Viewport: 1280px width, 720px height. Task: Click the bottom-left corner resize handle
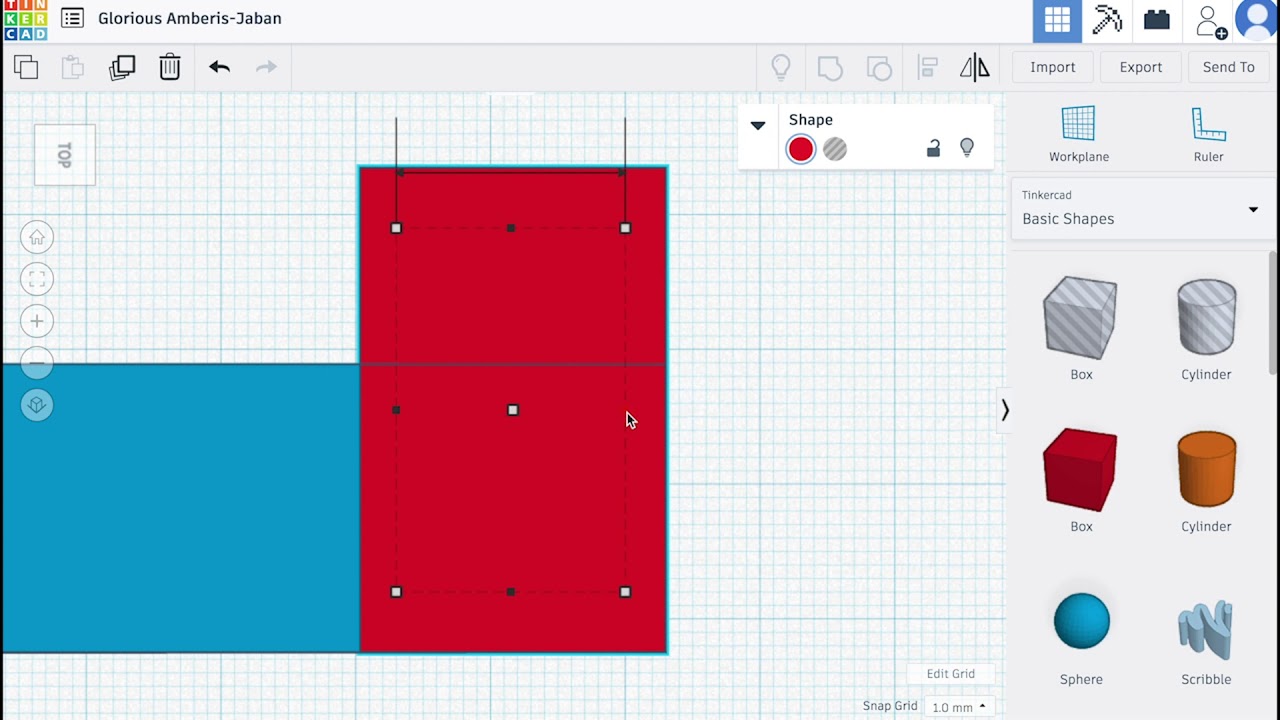tap(396, 592)
